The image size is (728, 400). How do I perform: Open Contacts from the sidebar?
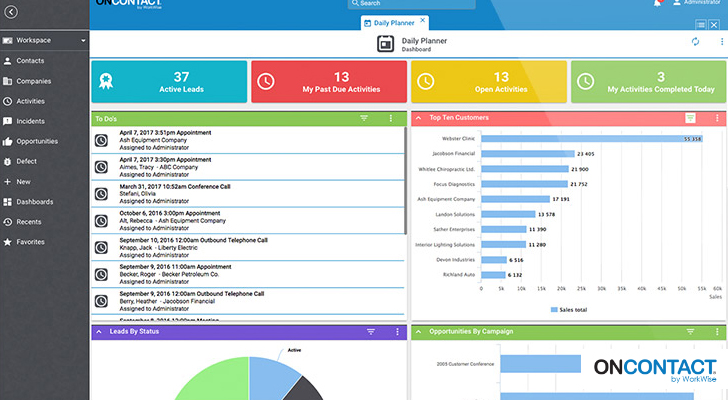point(29,61)
